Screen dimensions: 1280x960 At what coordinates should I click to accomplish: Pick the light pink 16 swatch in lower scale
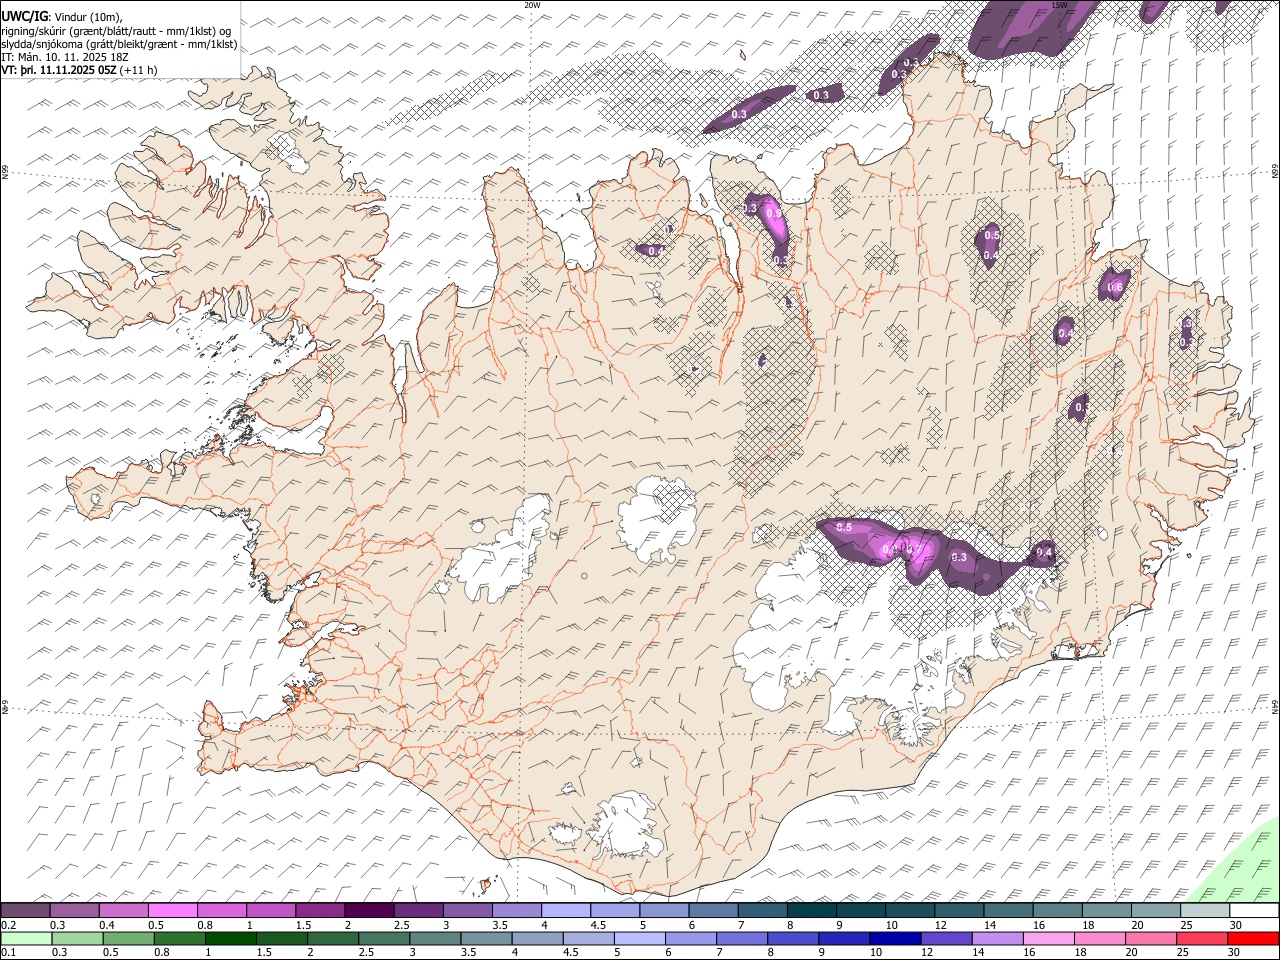tap(1047, 938)
